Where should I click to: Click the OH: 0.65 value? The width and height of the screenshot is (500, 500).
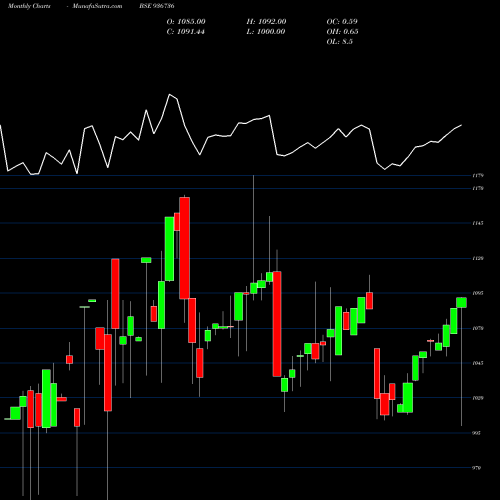point(342,32)
